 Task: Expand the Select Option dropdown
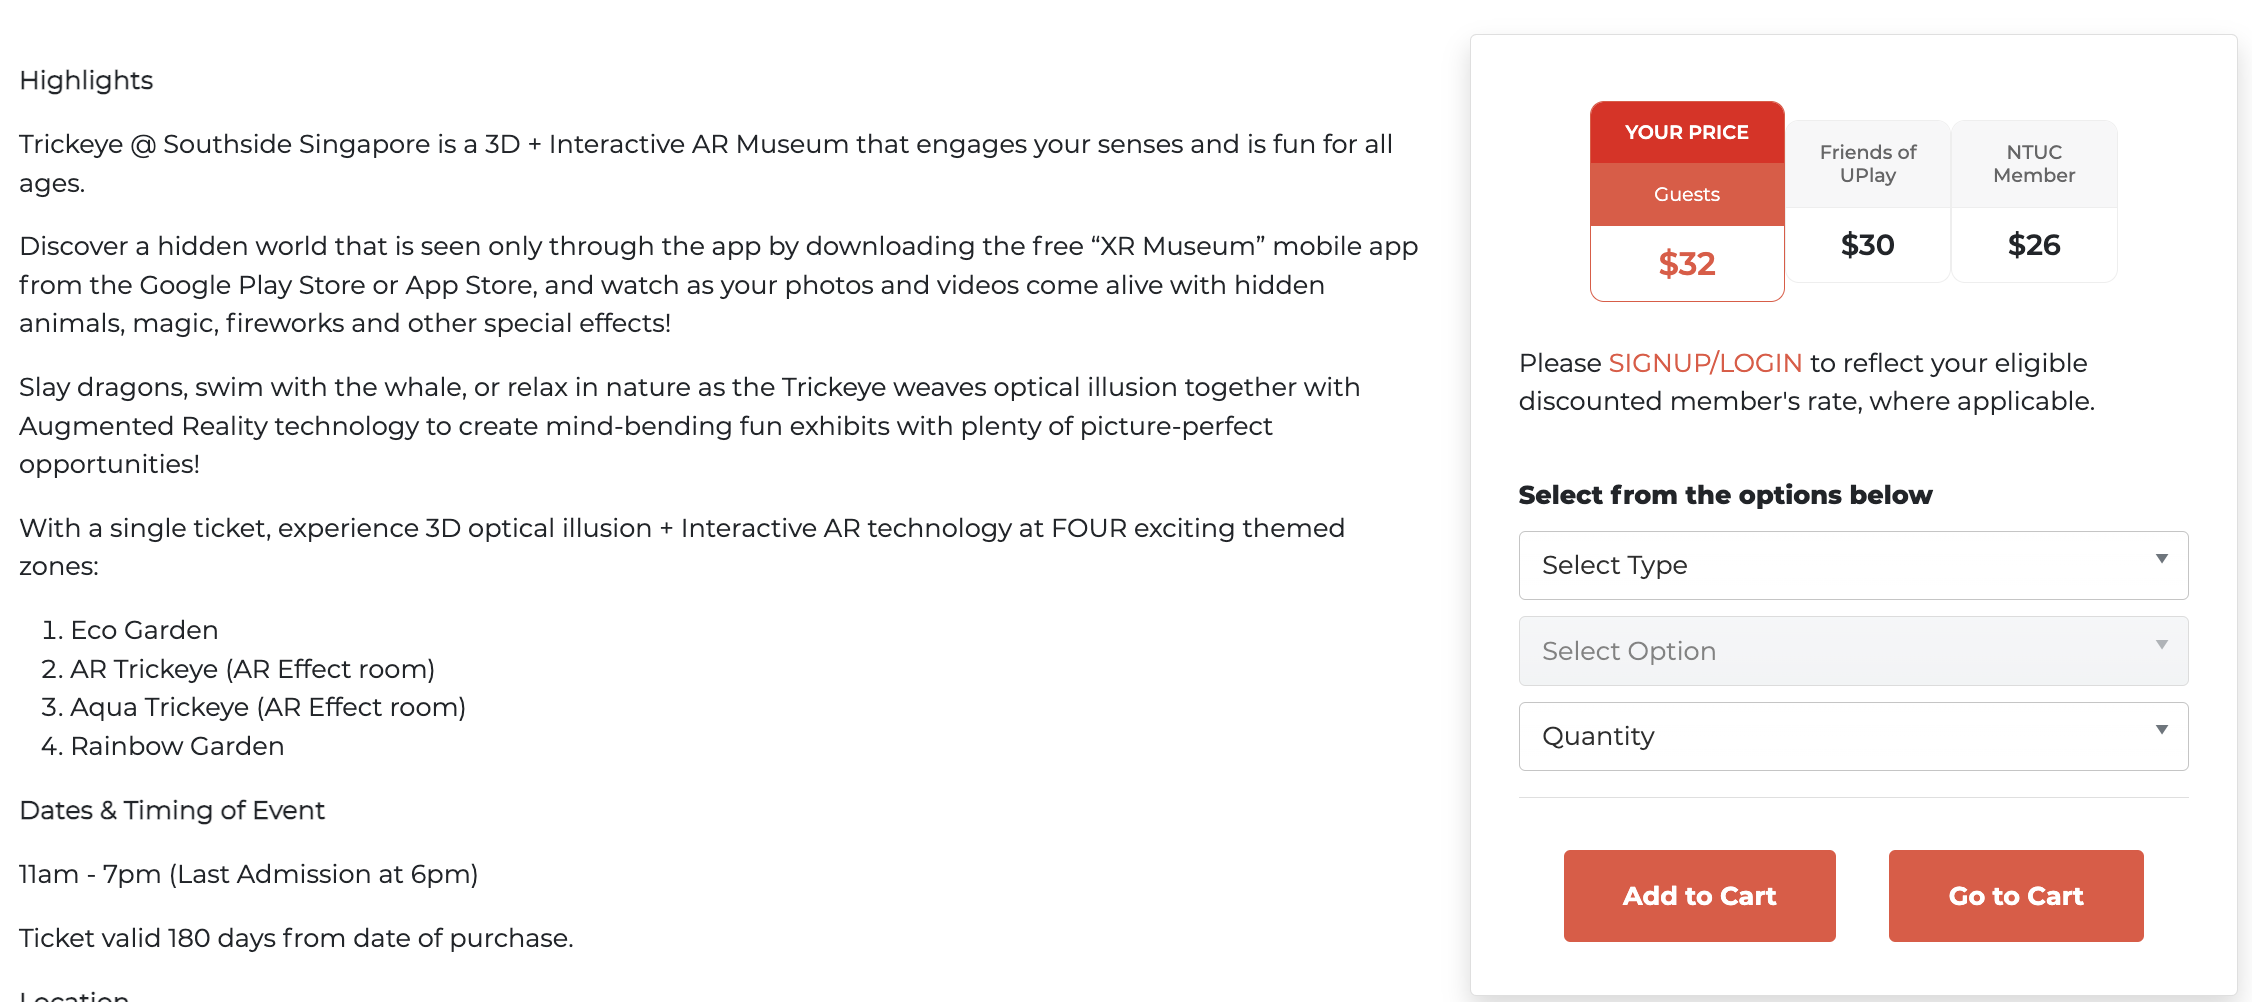coord(1852,651)
